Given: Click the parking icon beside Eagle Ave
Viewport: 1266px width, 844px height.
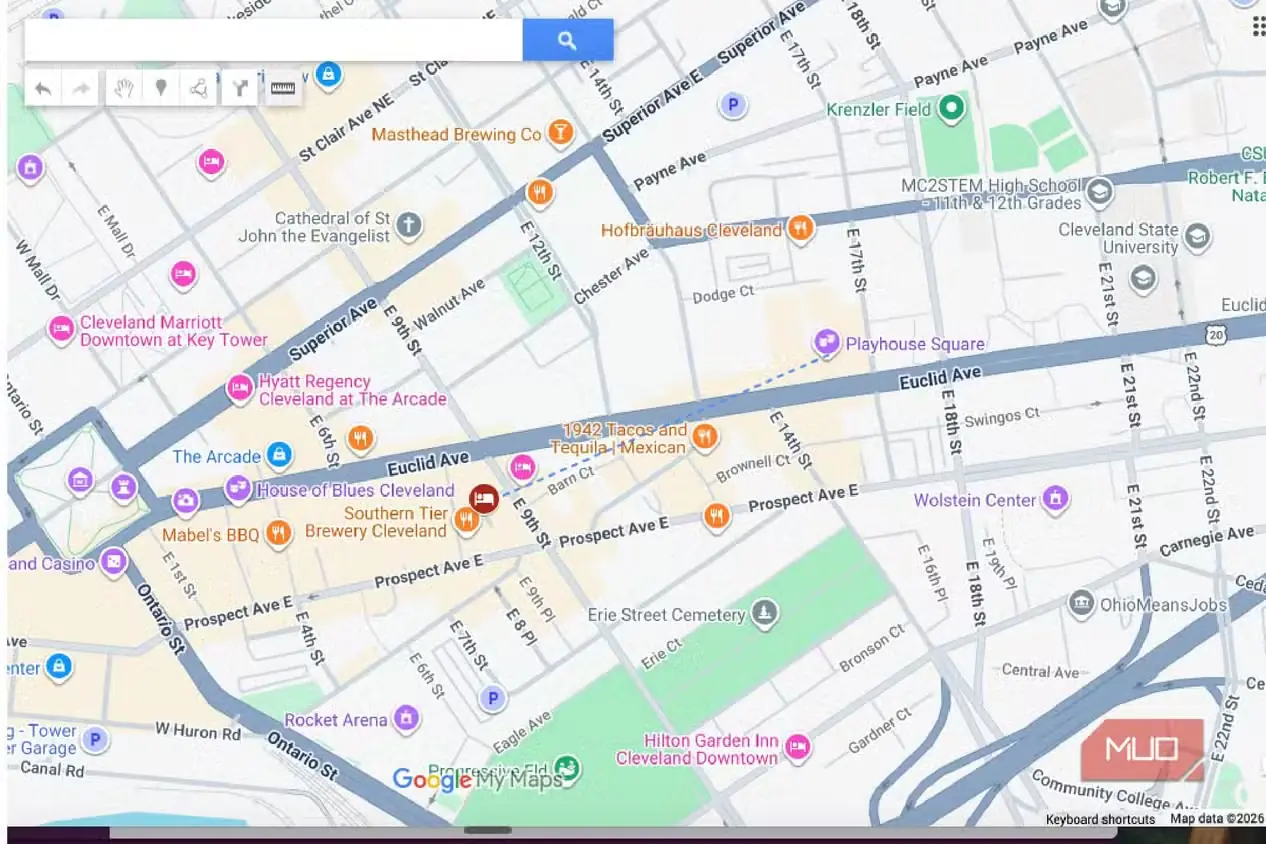Looking at the screenshot, I should 492,698.
